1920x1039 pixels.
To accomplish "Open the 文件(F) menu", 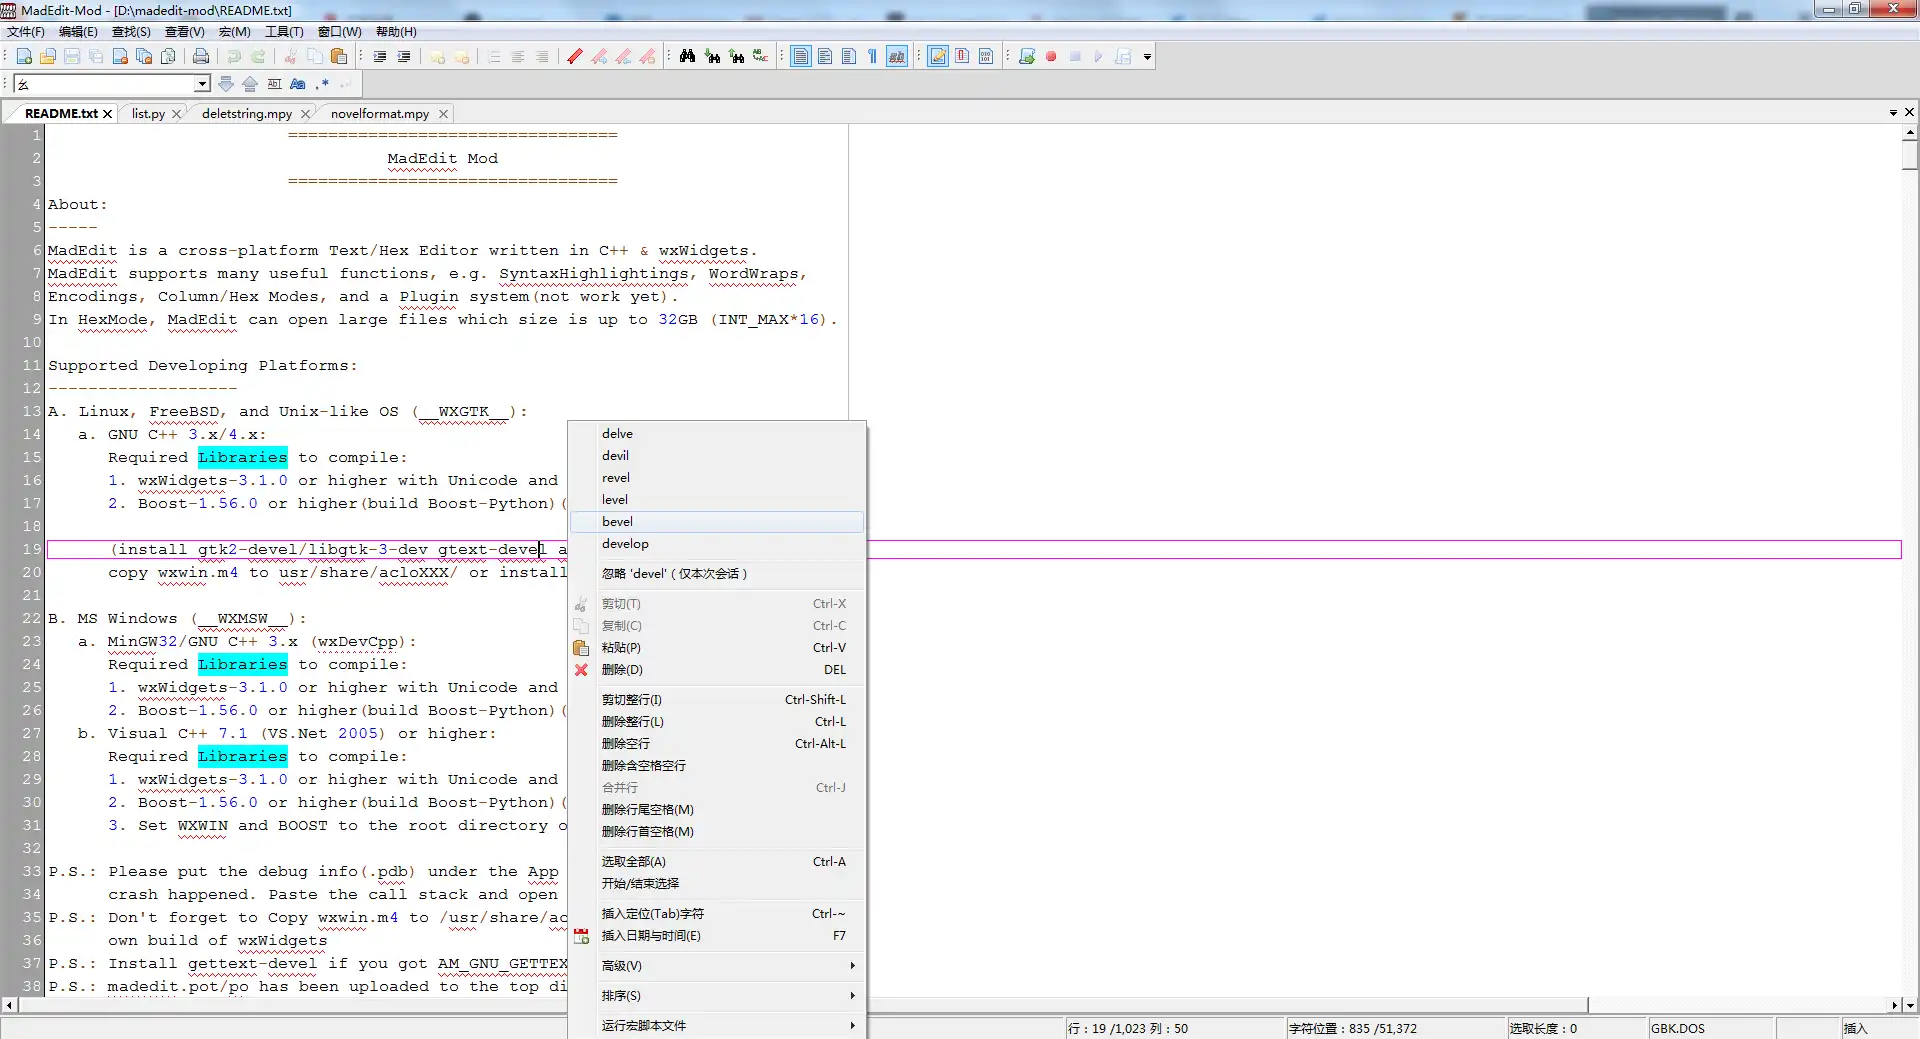I will pos(26,32).
